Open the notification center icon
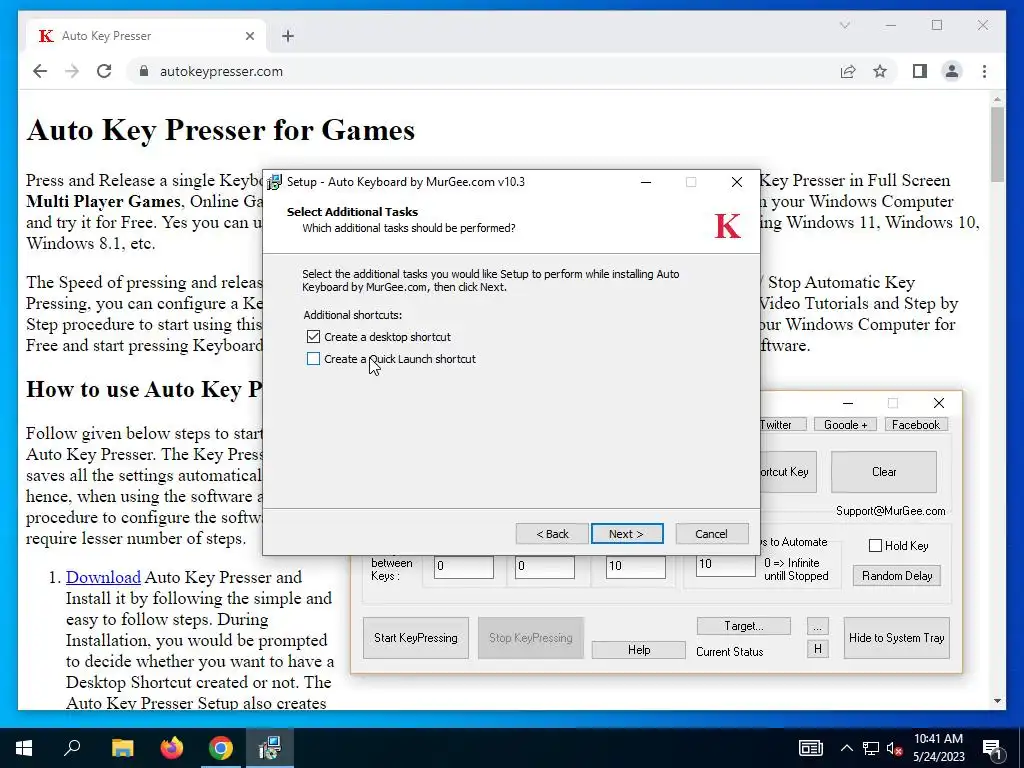1024x768 pixels. tap(993, 748)
